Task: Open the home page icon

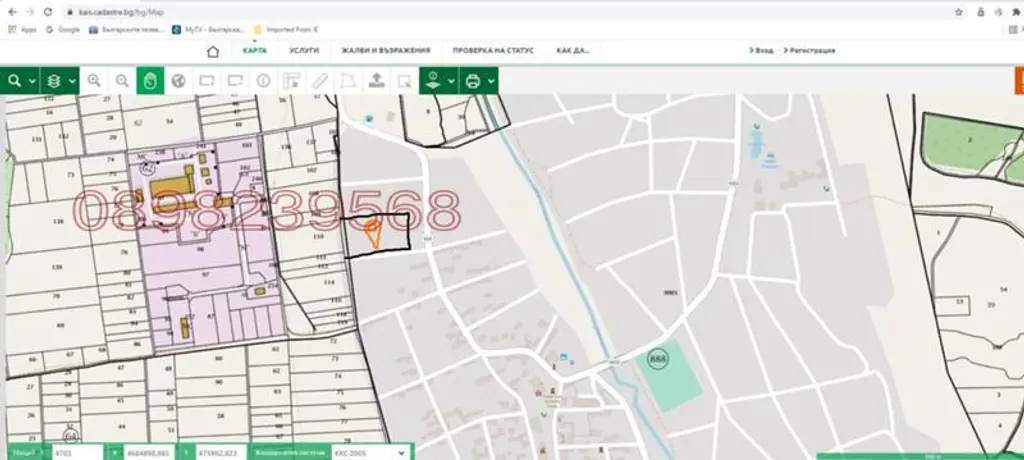Action: pyautogui.click(x=213, y=51)
